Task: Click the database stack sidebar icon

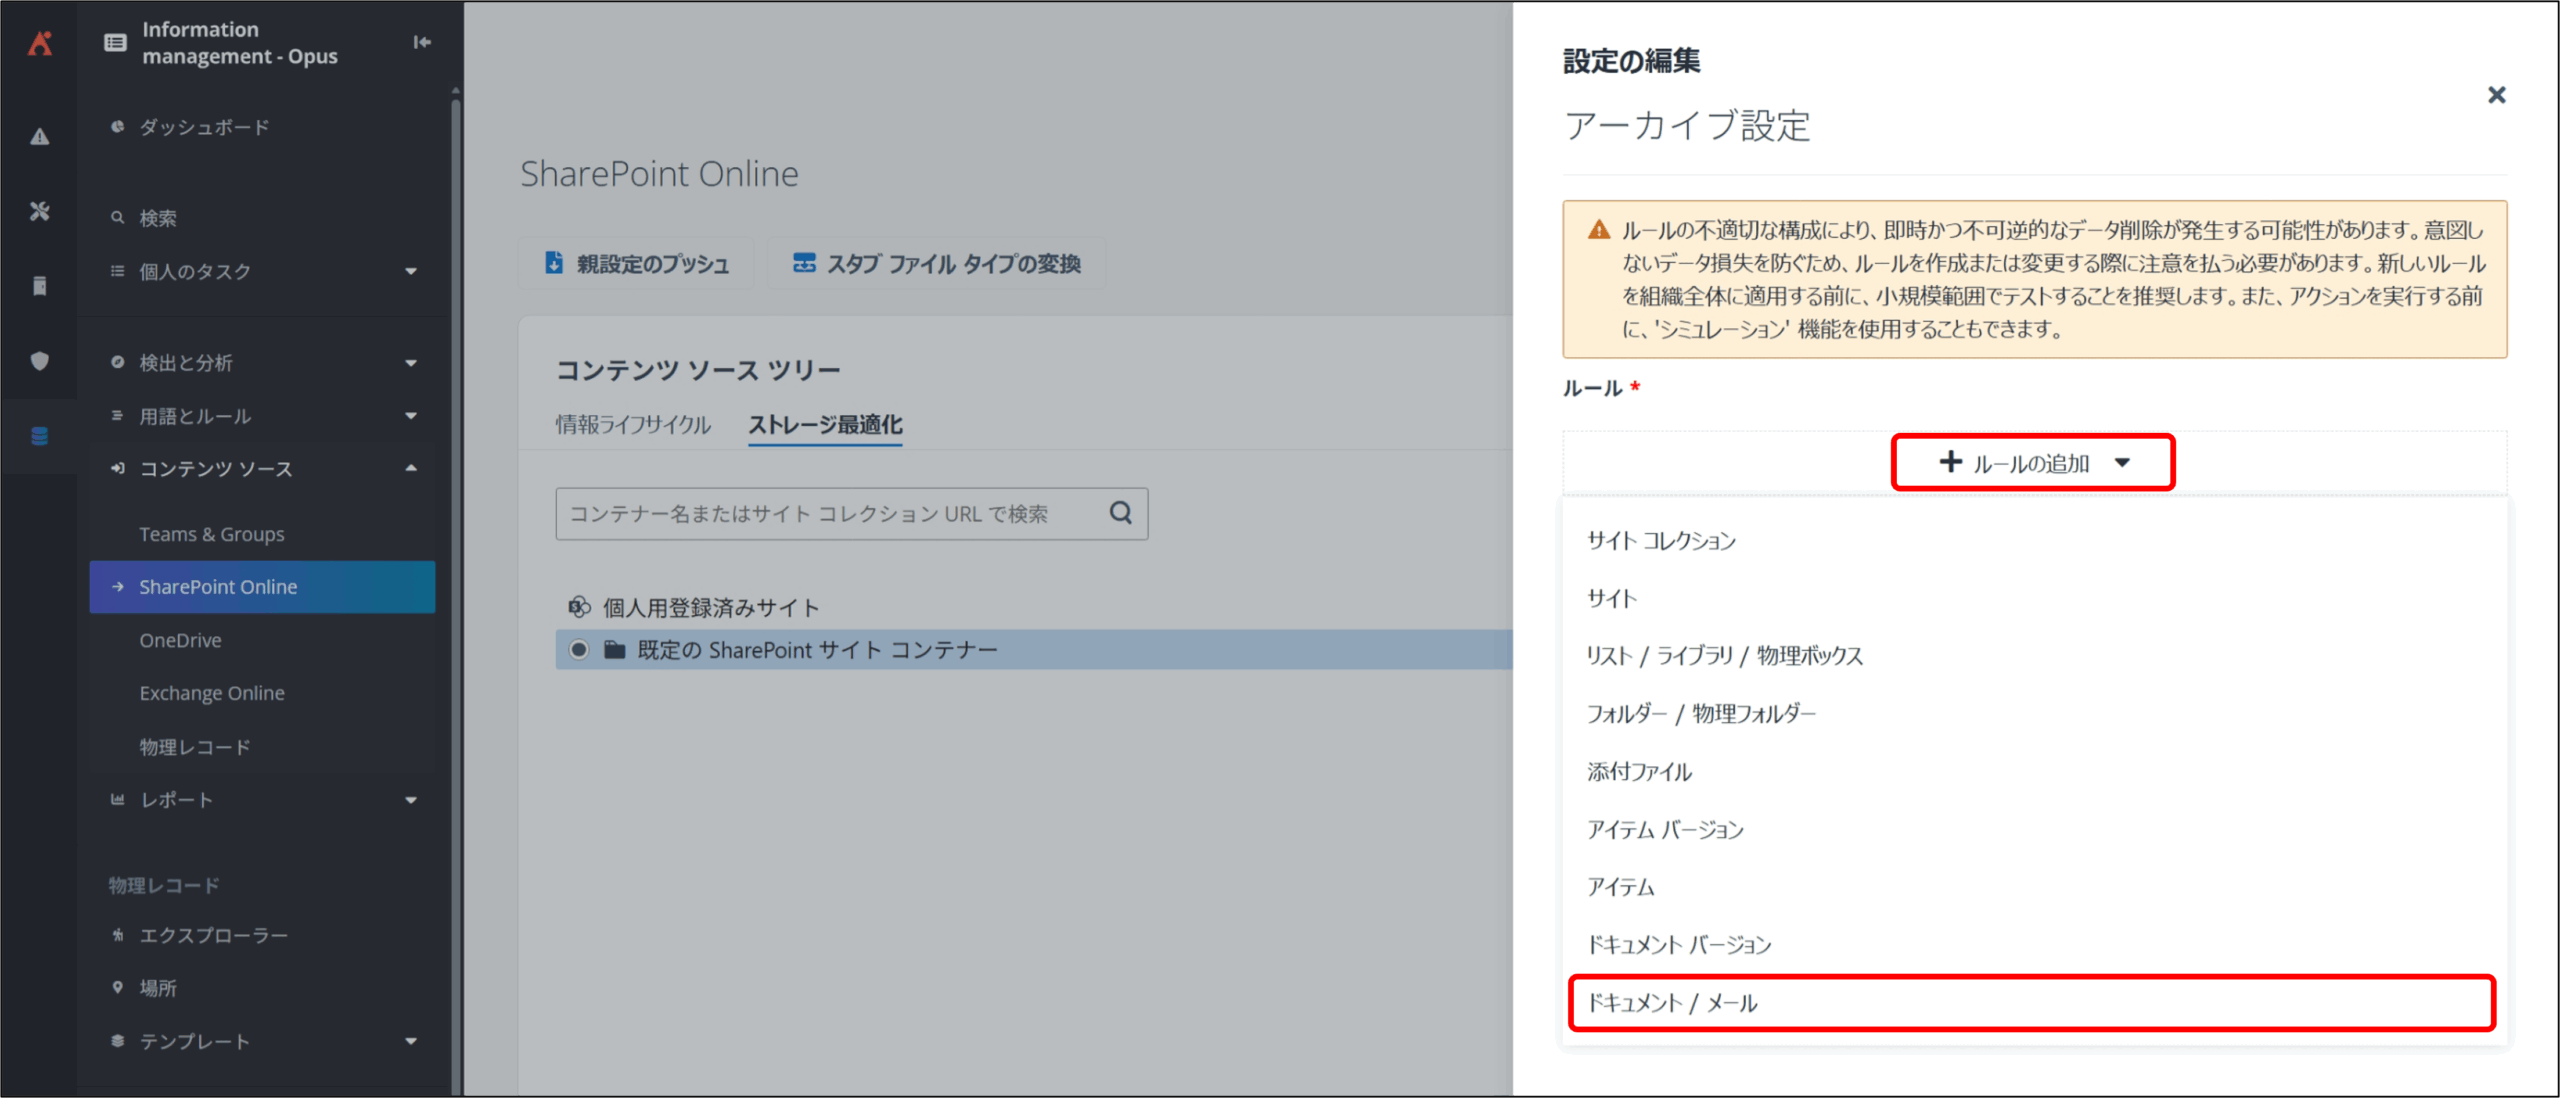Action: (40, 436)
